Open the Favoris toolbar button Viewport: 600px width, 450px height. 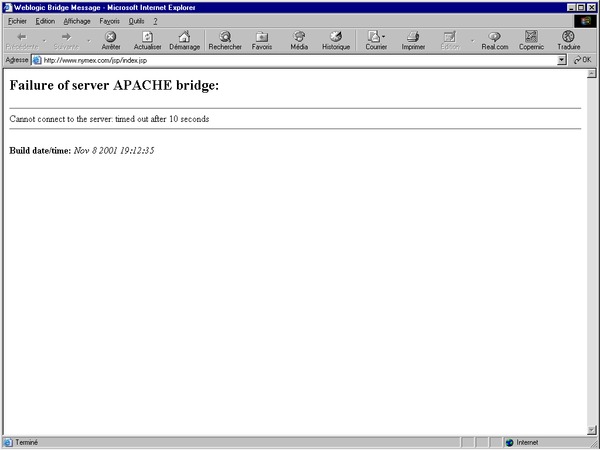(262, 41)
